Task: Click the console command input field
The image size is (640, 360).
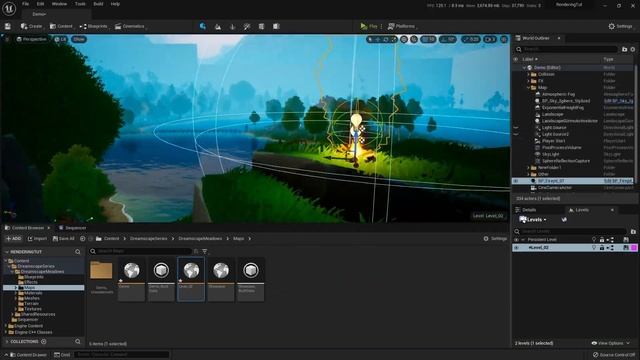Action: (122, 355)
